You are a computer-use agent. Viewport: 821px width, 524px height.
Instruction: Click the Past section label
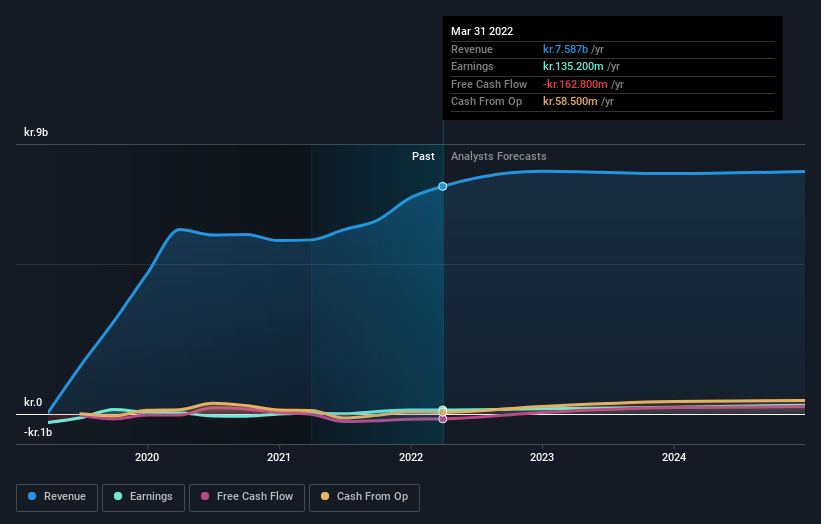coord(423,156)
